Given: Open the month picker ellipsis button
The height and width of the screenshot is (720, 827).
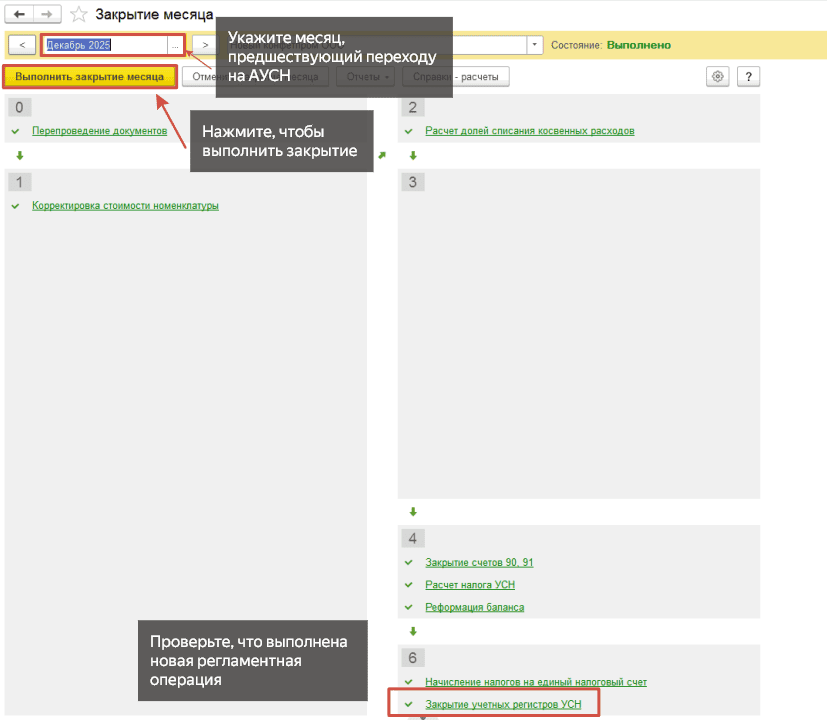Looking at the screenshot, I should [175, 45].
